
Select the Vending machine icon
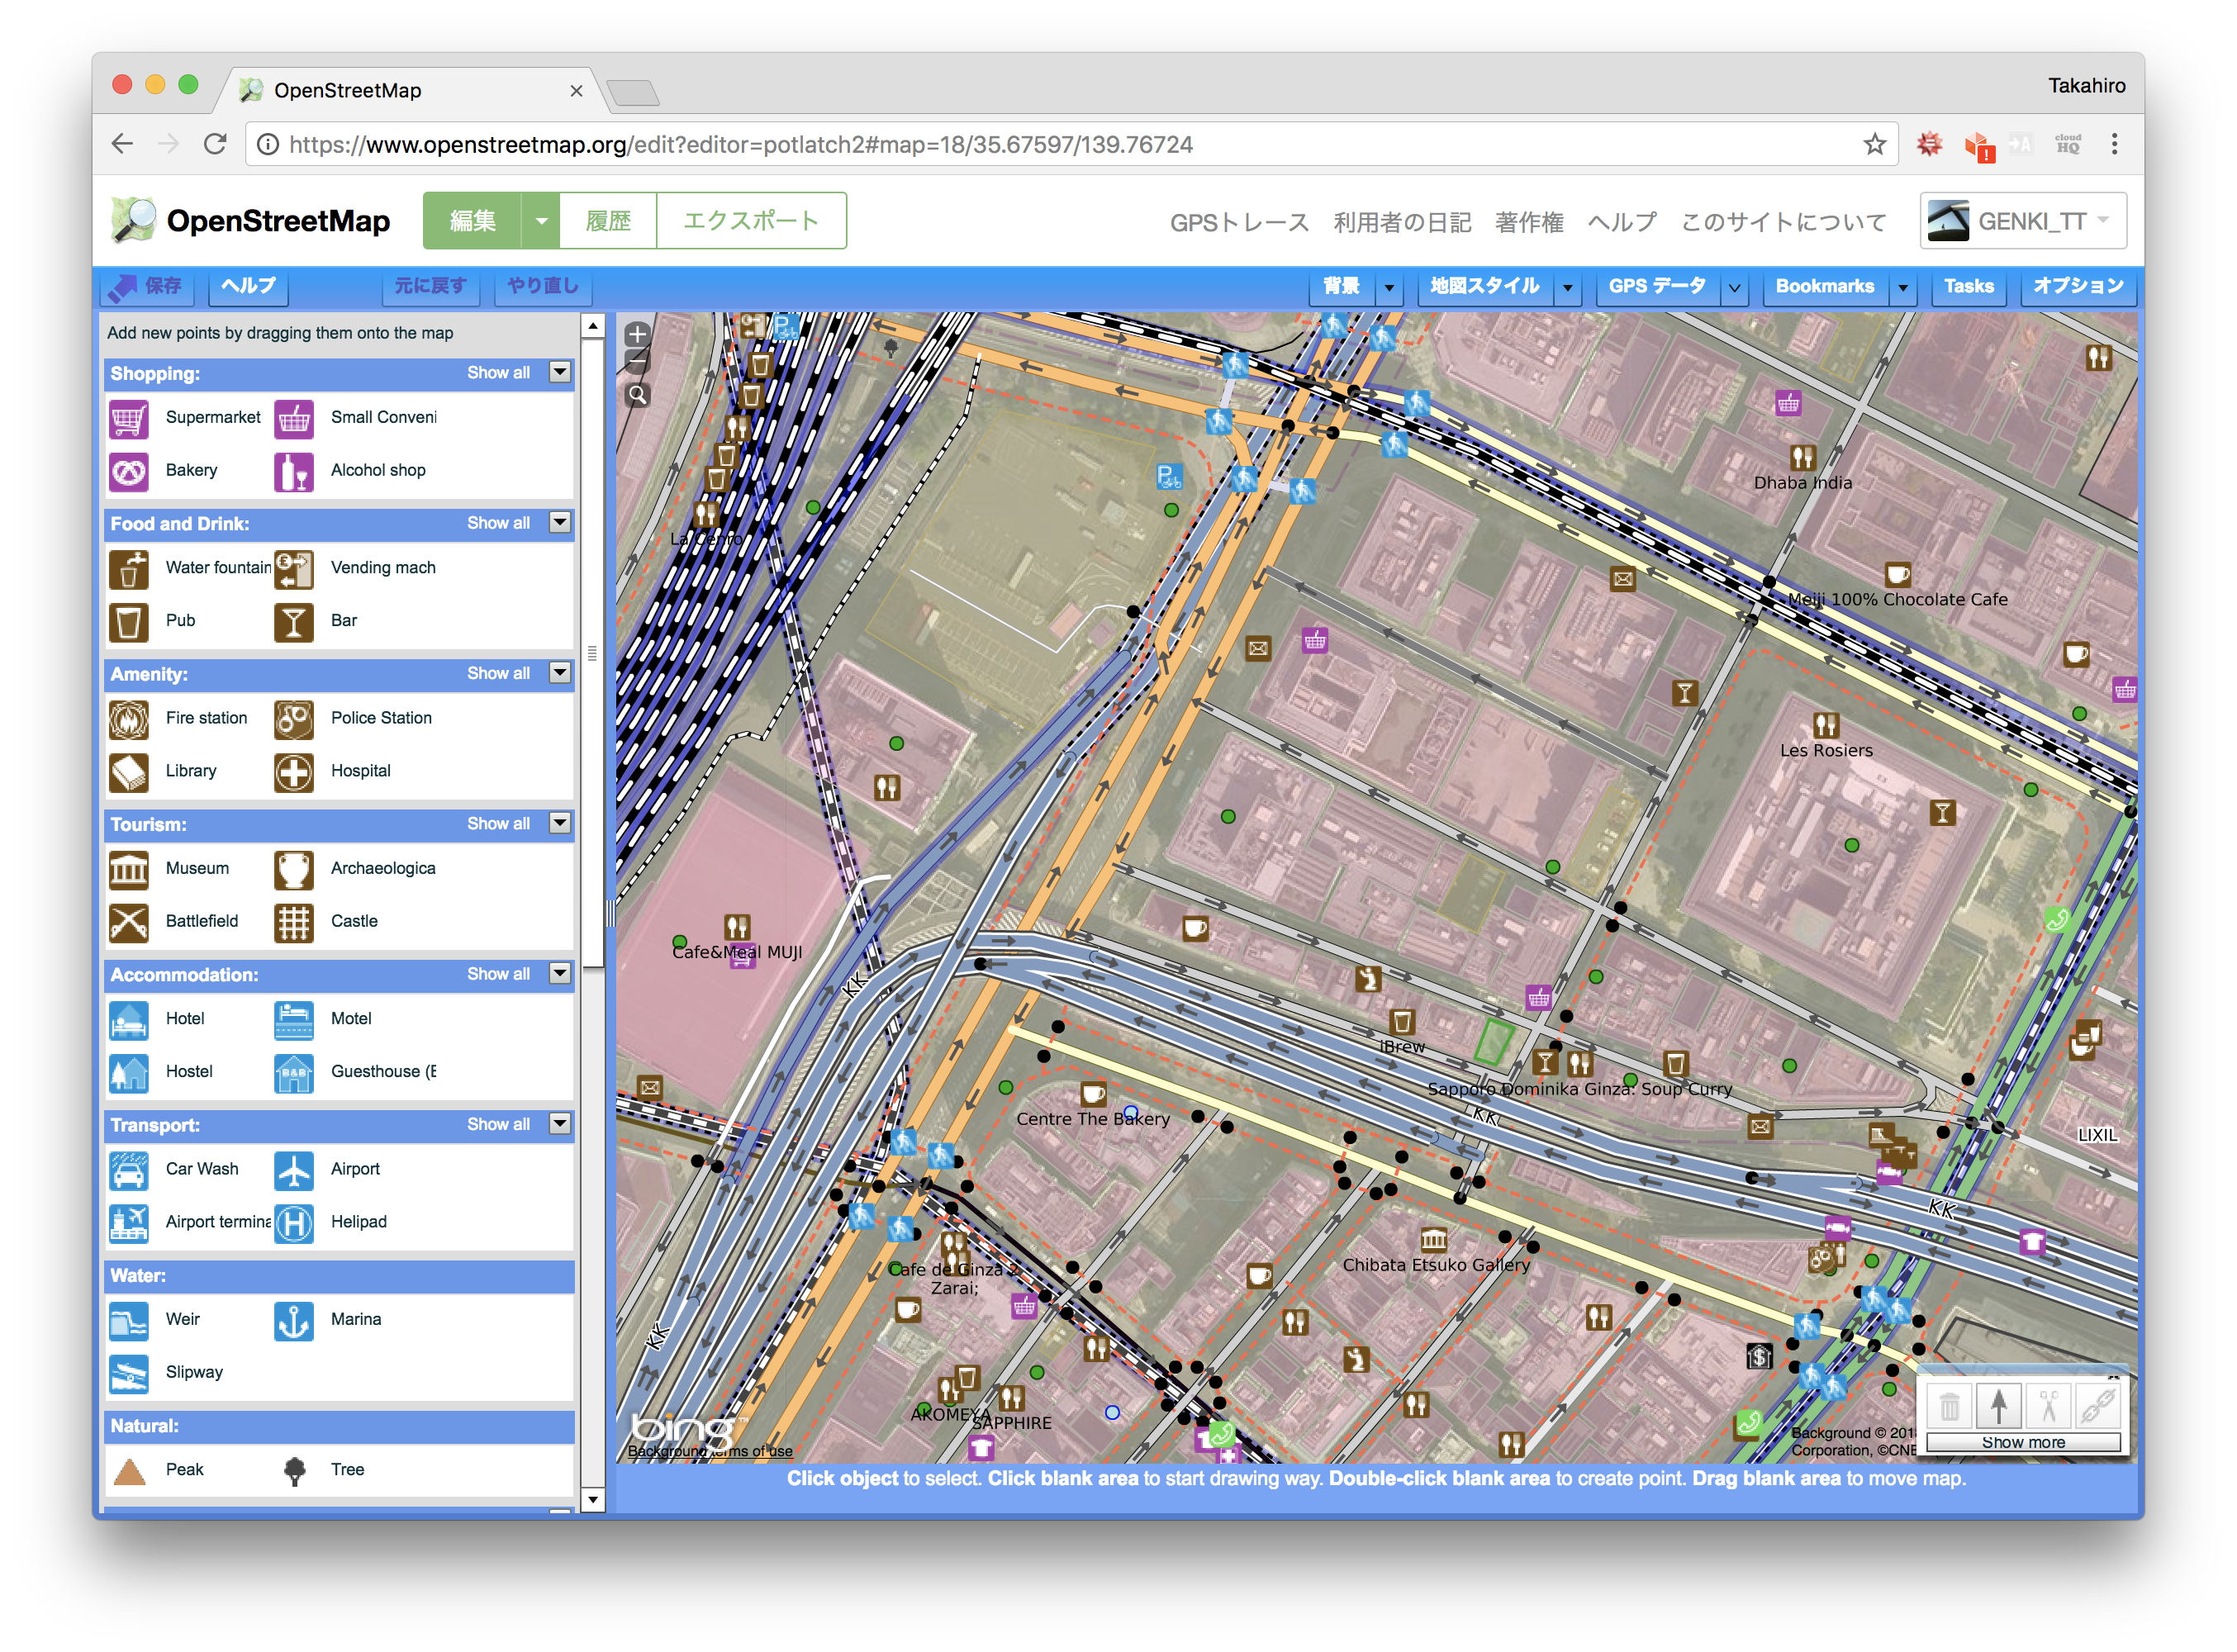[294, 568]
